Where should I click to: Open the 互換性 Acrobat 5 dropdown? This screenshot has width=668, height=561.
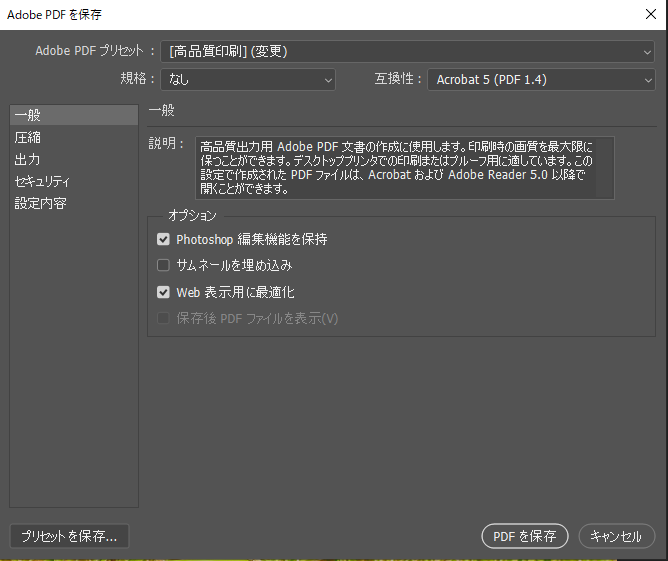(x=541, y=79)
